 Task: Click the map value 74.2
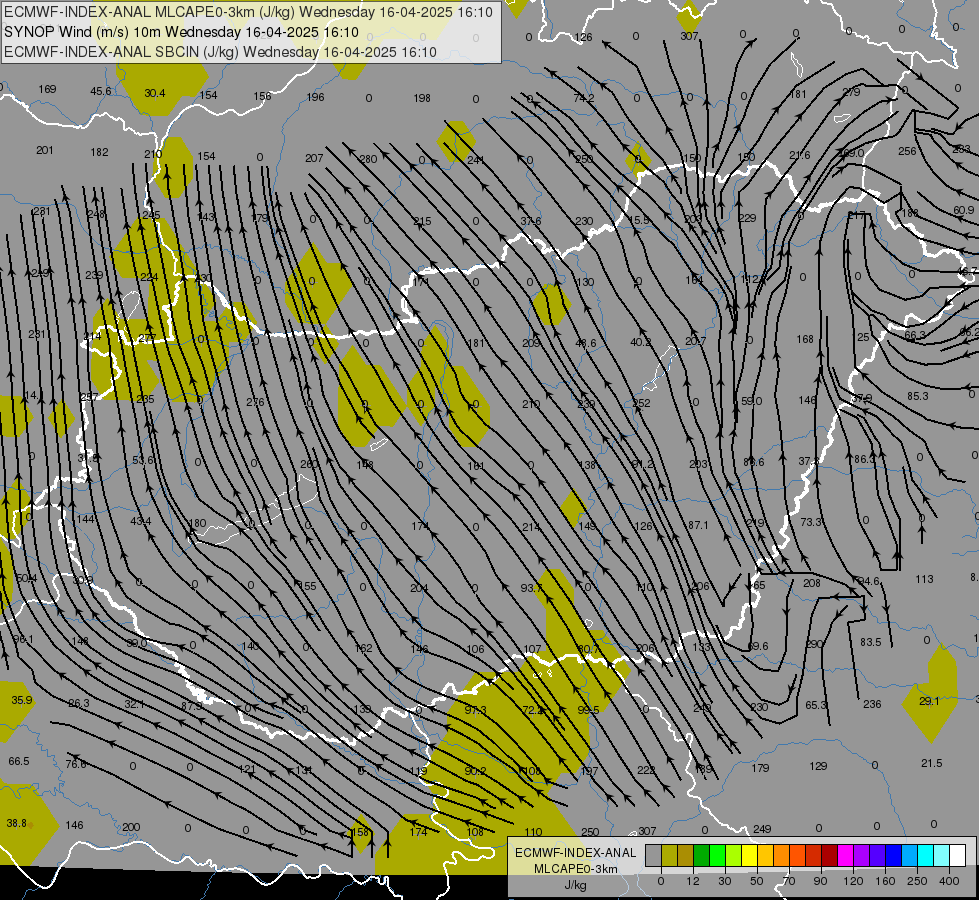click(584, 98)
